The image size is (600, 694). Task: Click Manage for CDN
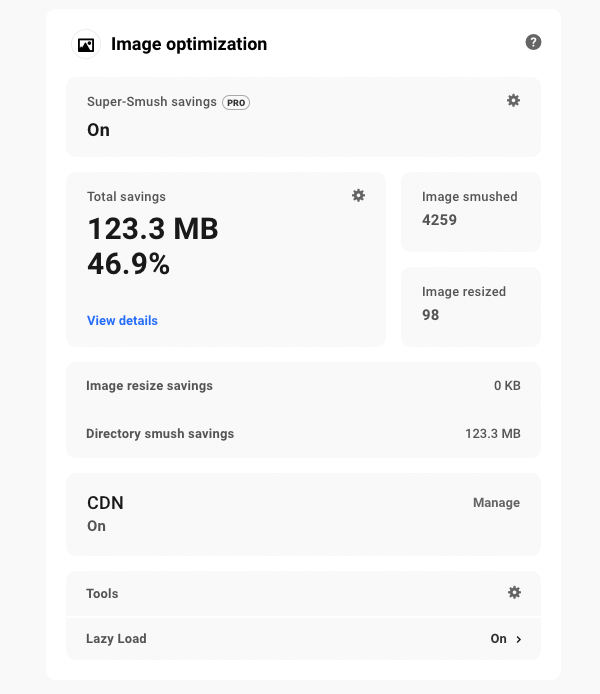point(496,503)
